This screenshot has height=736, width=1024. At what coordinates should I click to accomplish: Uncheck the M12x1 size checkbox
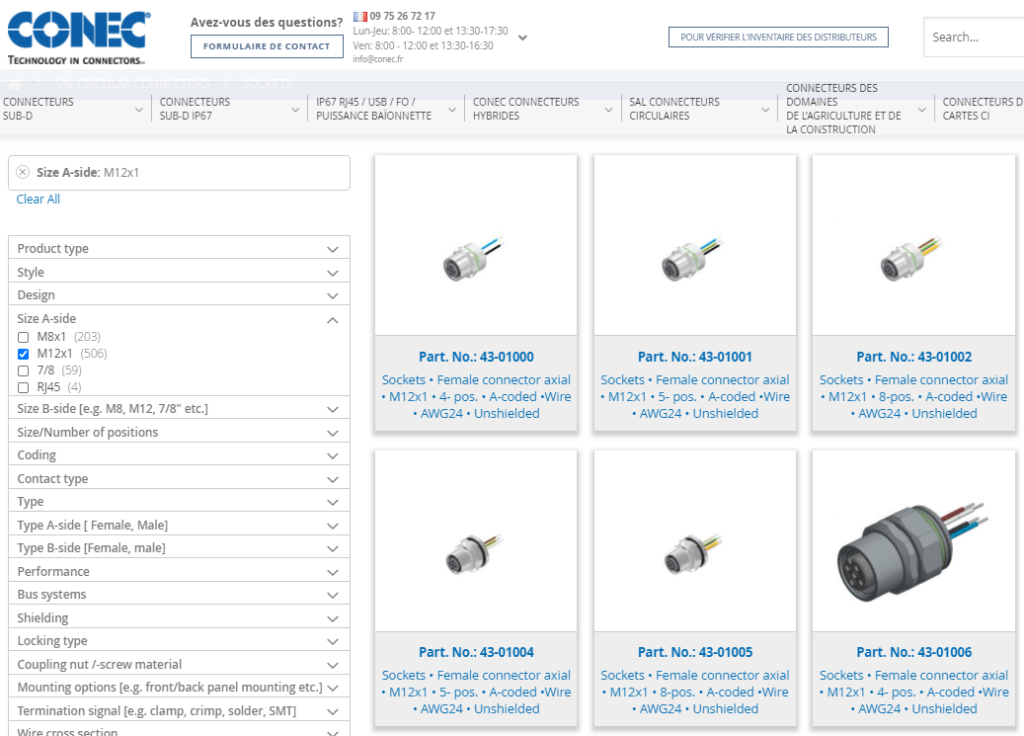(23, 354)
